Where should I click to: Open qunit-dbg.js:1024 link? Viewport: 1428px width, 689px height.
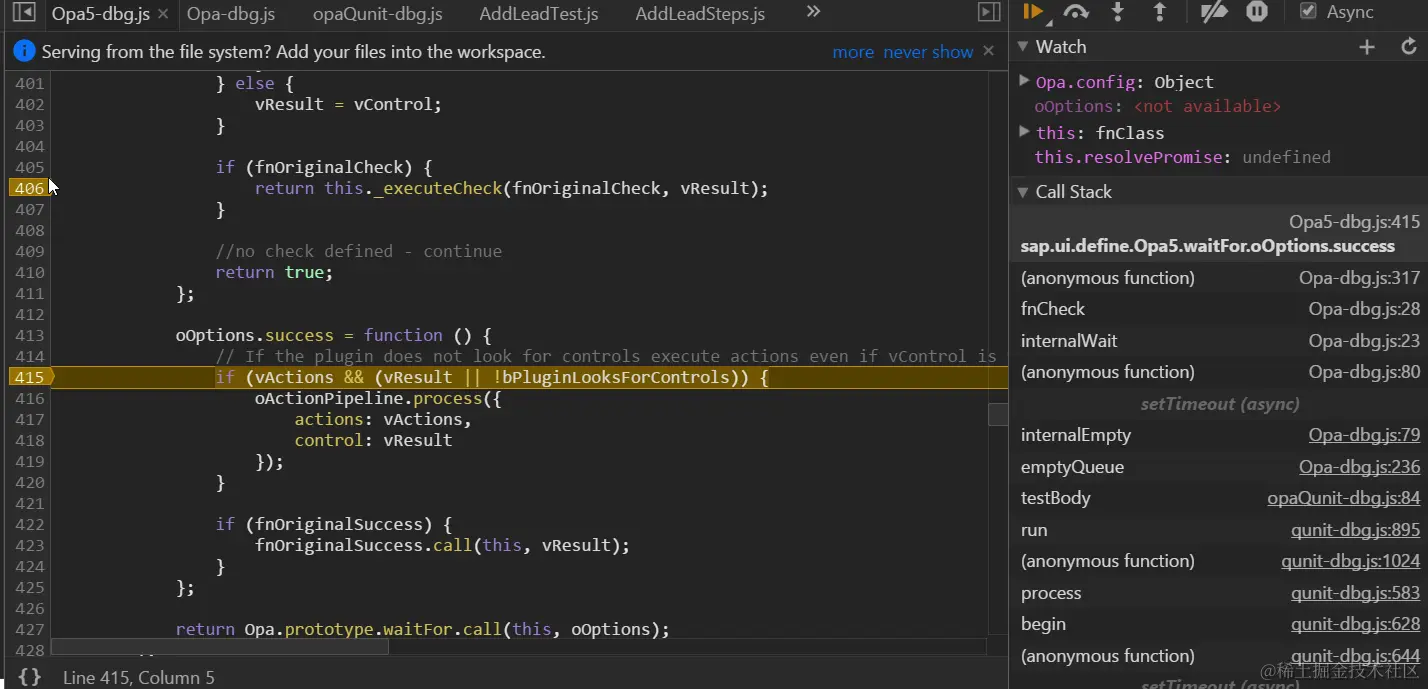[1350, 561]
